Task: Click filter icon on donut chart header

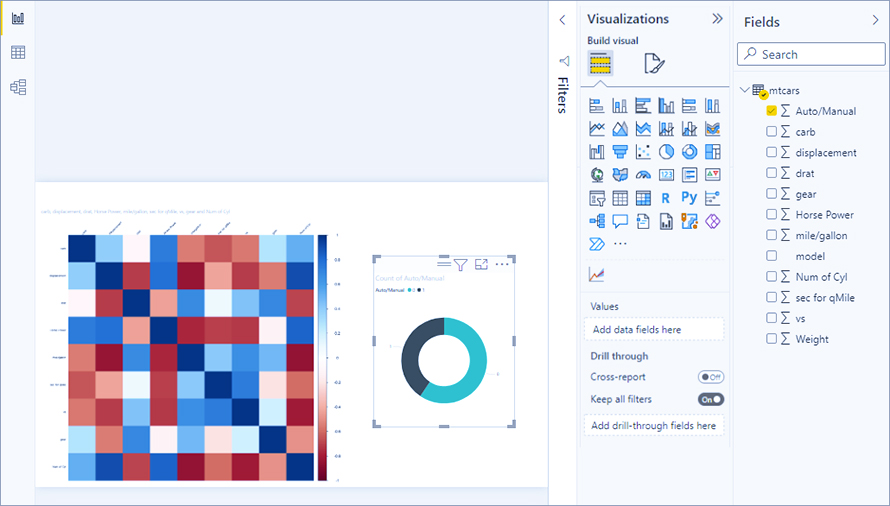Action: [x=460, y=265]
